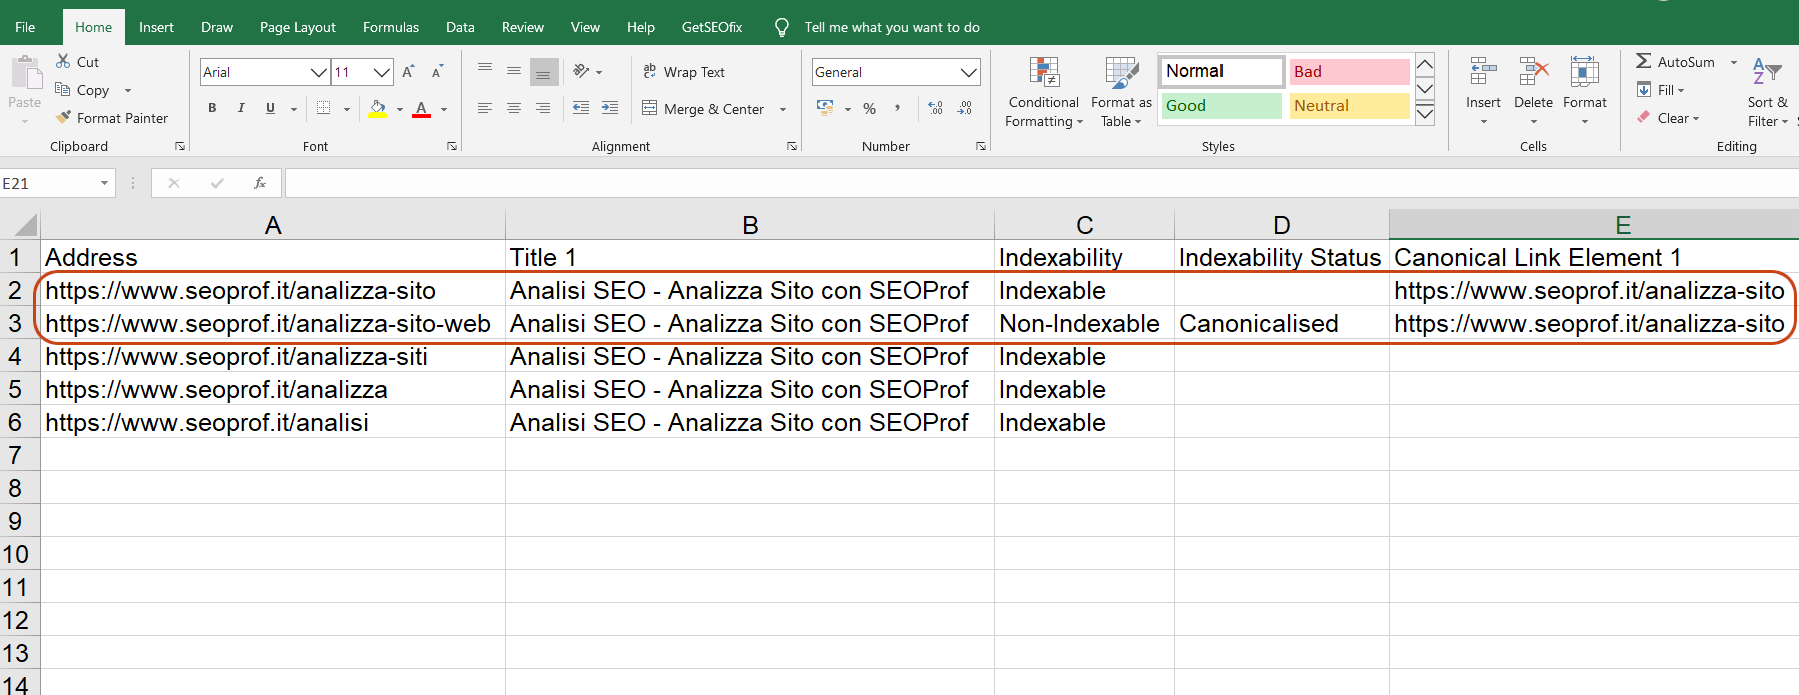Open Conditional Formatting menu

pos(1043,92)
